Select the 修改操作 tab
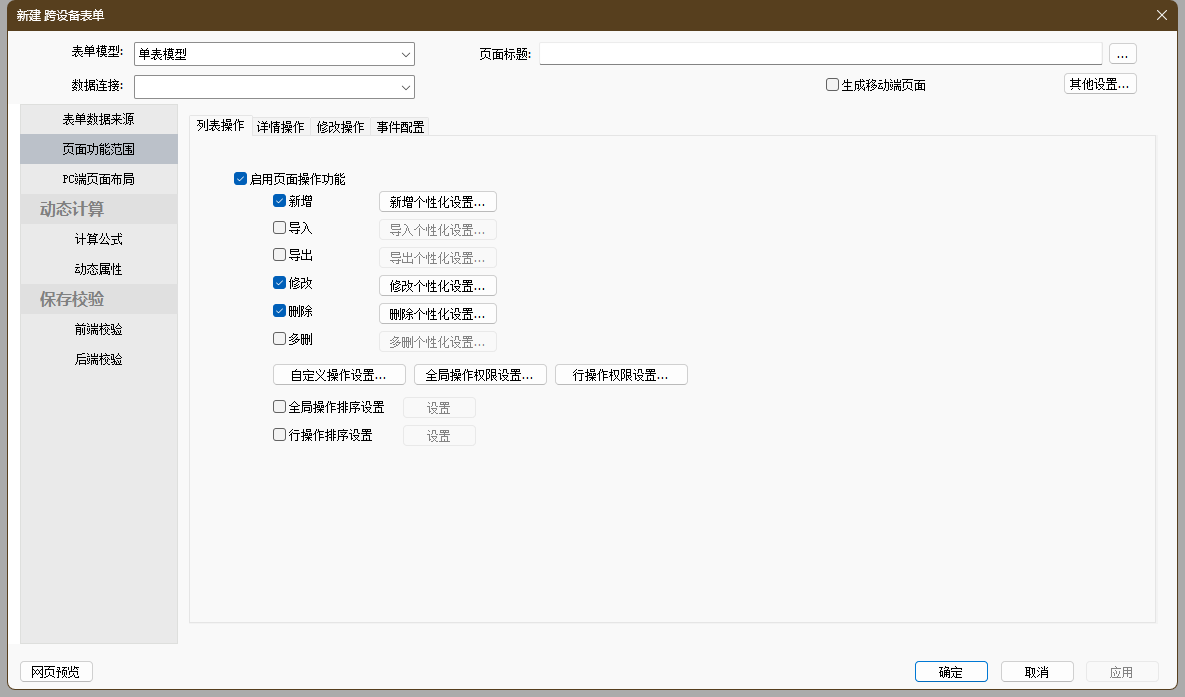The width and height of the screenshot is (1185, 697). [340, 127]
